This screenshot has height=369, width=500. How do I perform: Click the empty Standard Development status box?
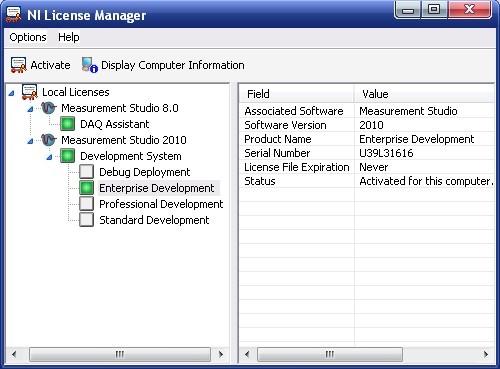tap(87, 220)
